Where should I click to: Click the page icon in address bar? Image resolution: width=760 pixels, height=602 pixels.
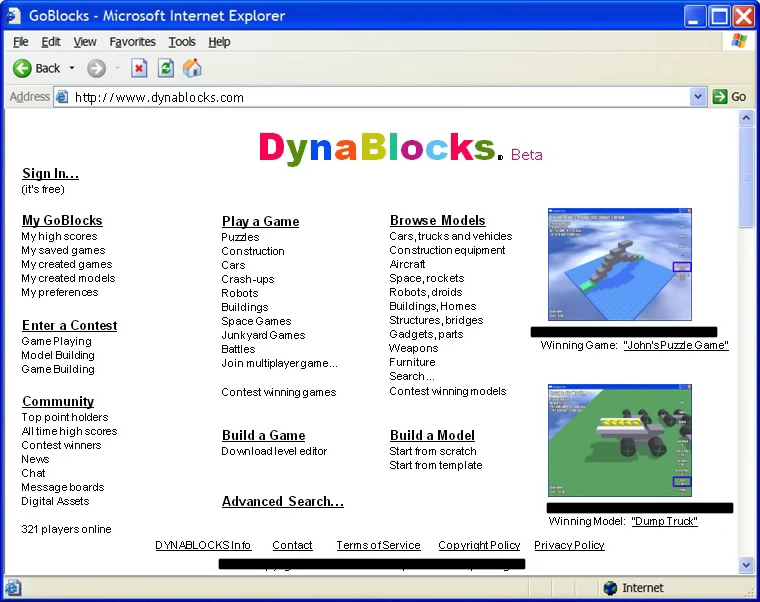tap(62, 97)
